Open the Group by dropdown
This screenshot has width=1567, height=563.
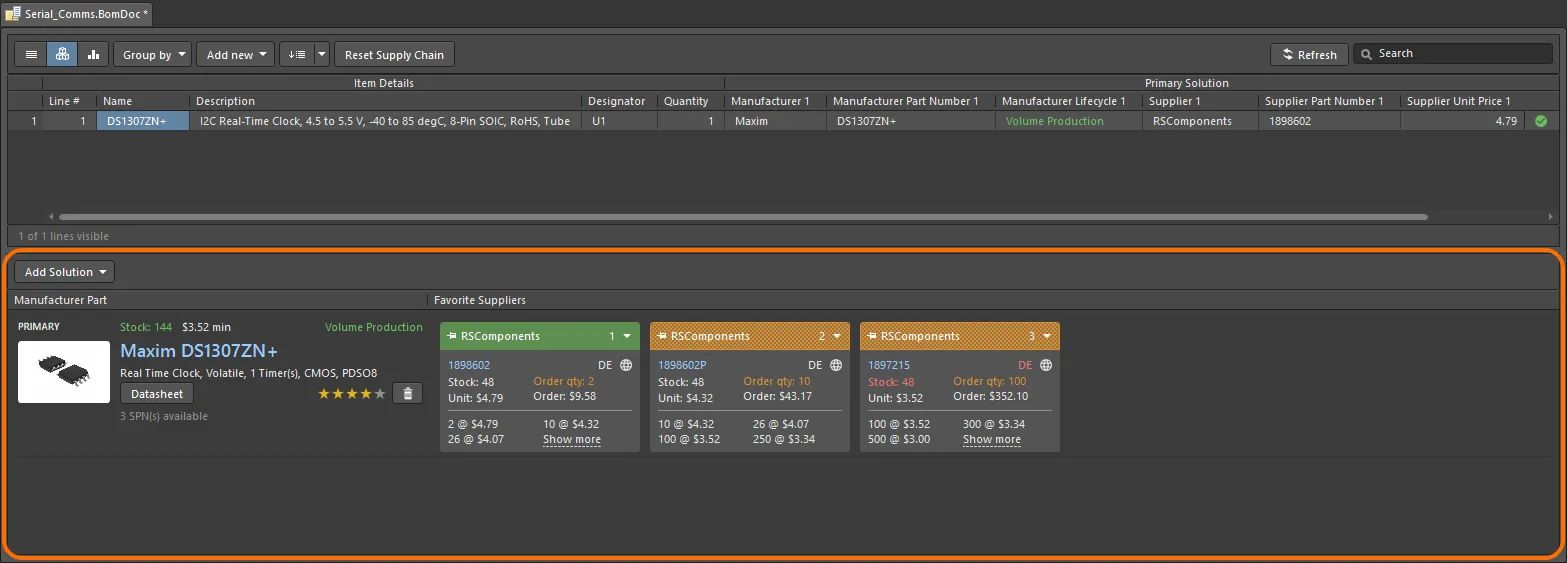tap(152, 54)
